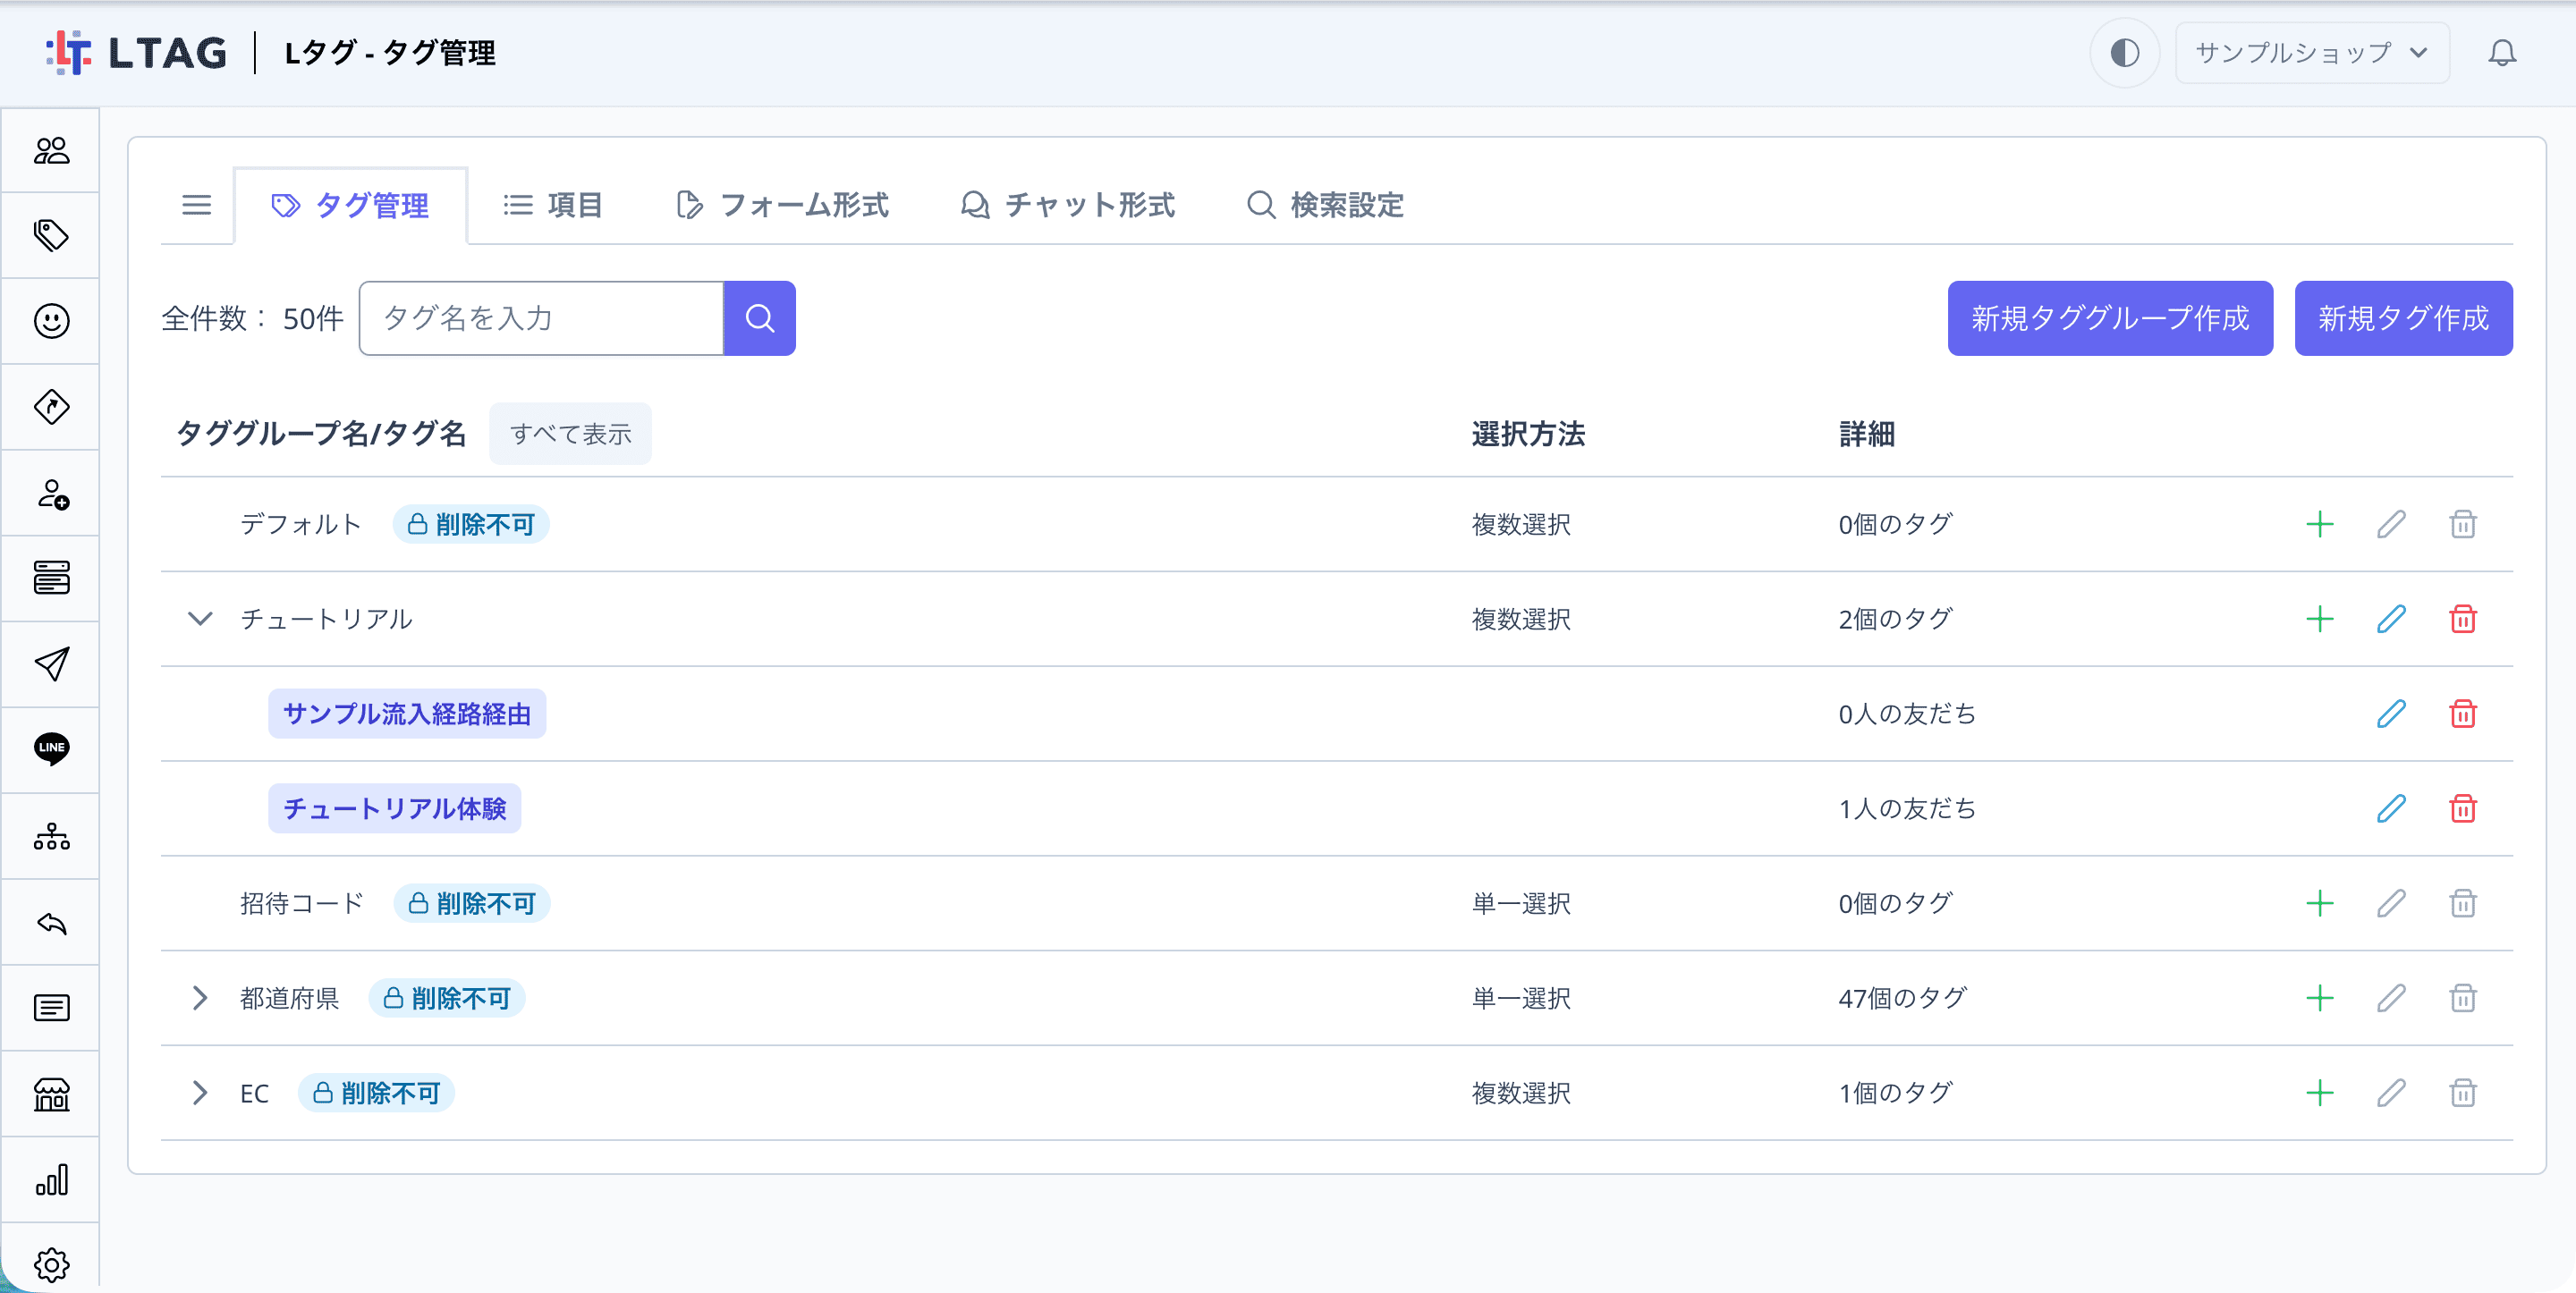Click the サンプル流入経路経由 tag label
Screen dimensions: 2576x1293
coord(407,714)
